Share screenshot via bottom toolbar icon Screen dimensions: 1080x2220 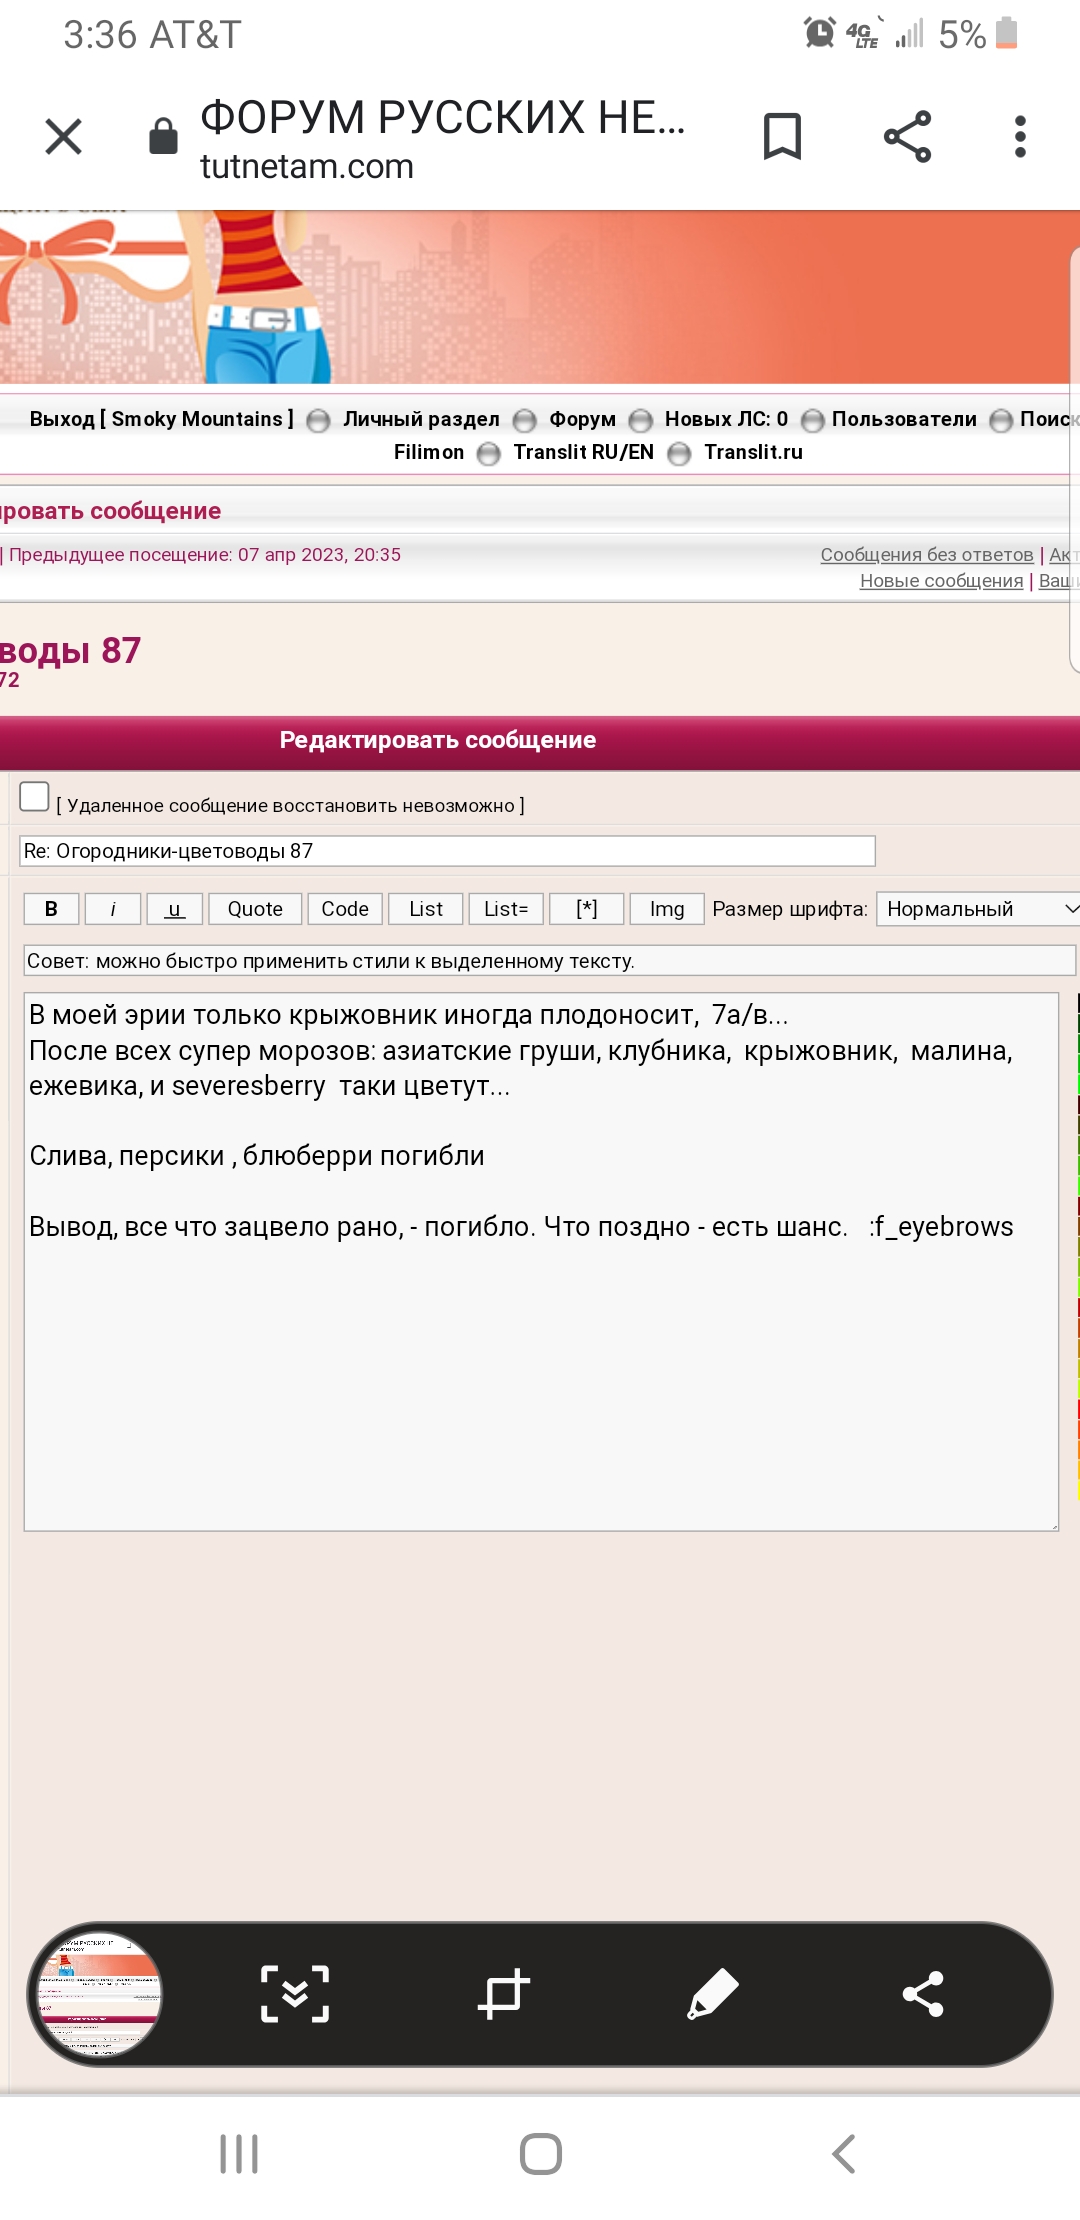(922, 1994)
